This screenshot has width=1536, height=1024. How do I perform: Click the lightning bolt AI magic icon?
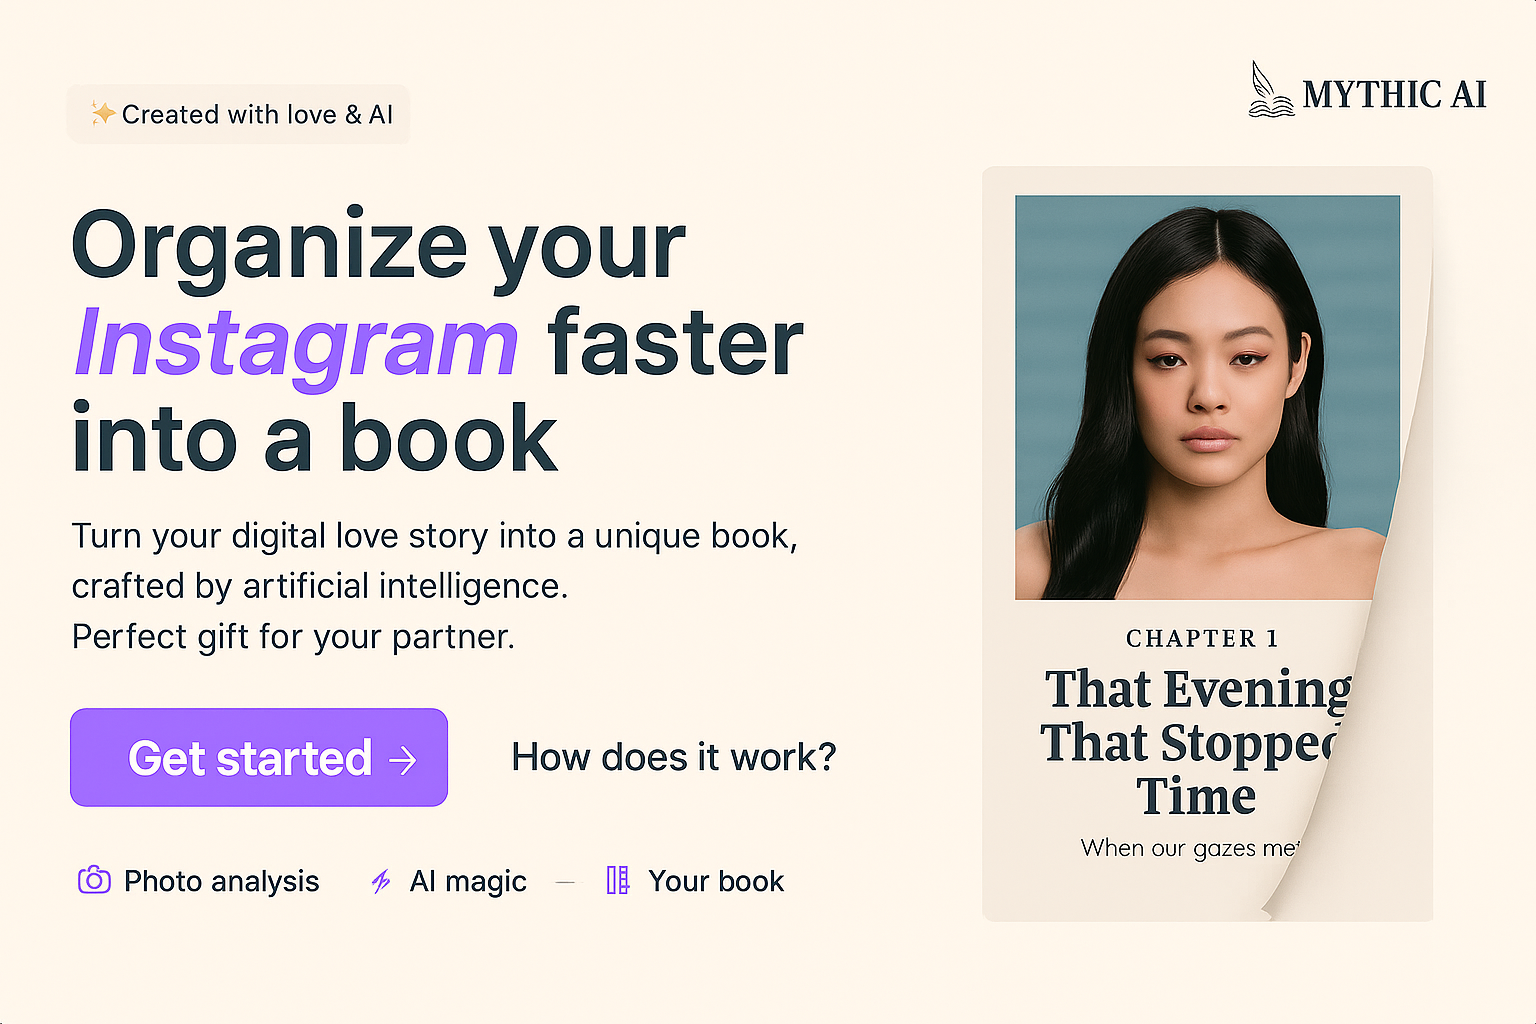[x=381, y=881]
